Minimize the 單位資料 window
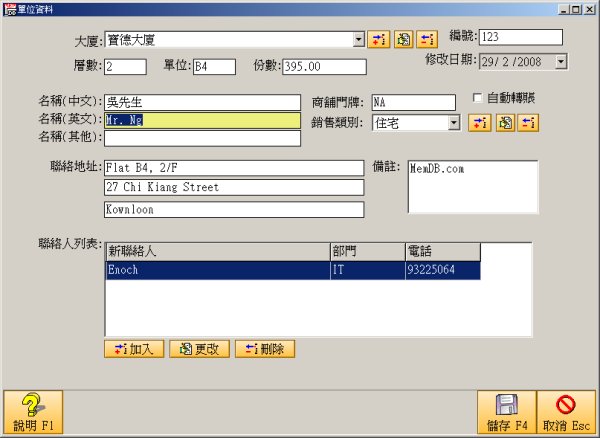 click(563, 9)
